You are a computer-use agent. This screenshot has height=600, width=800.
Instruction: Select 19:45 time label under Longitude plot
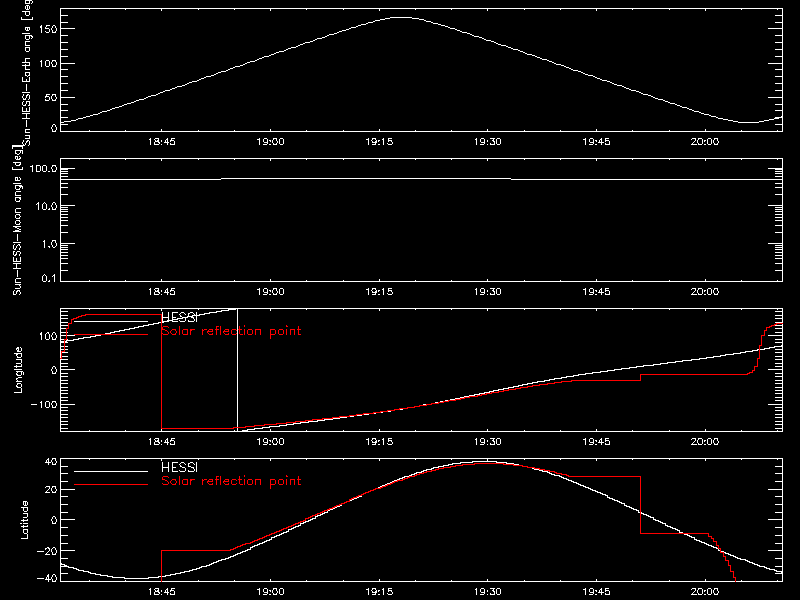point(596,441)
